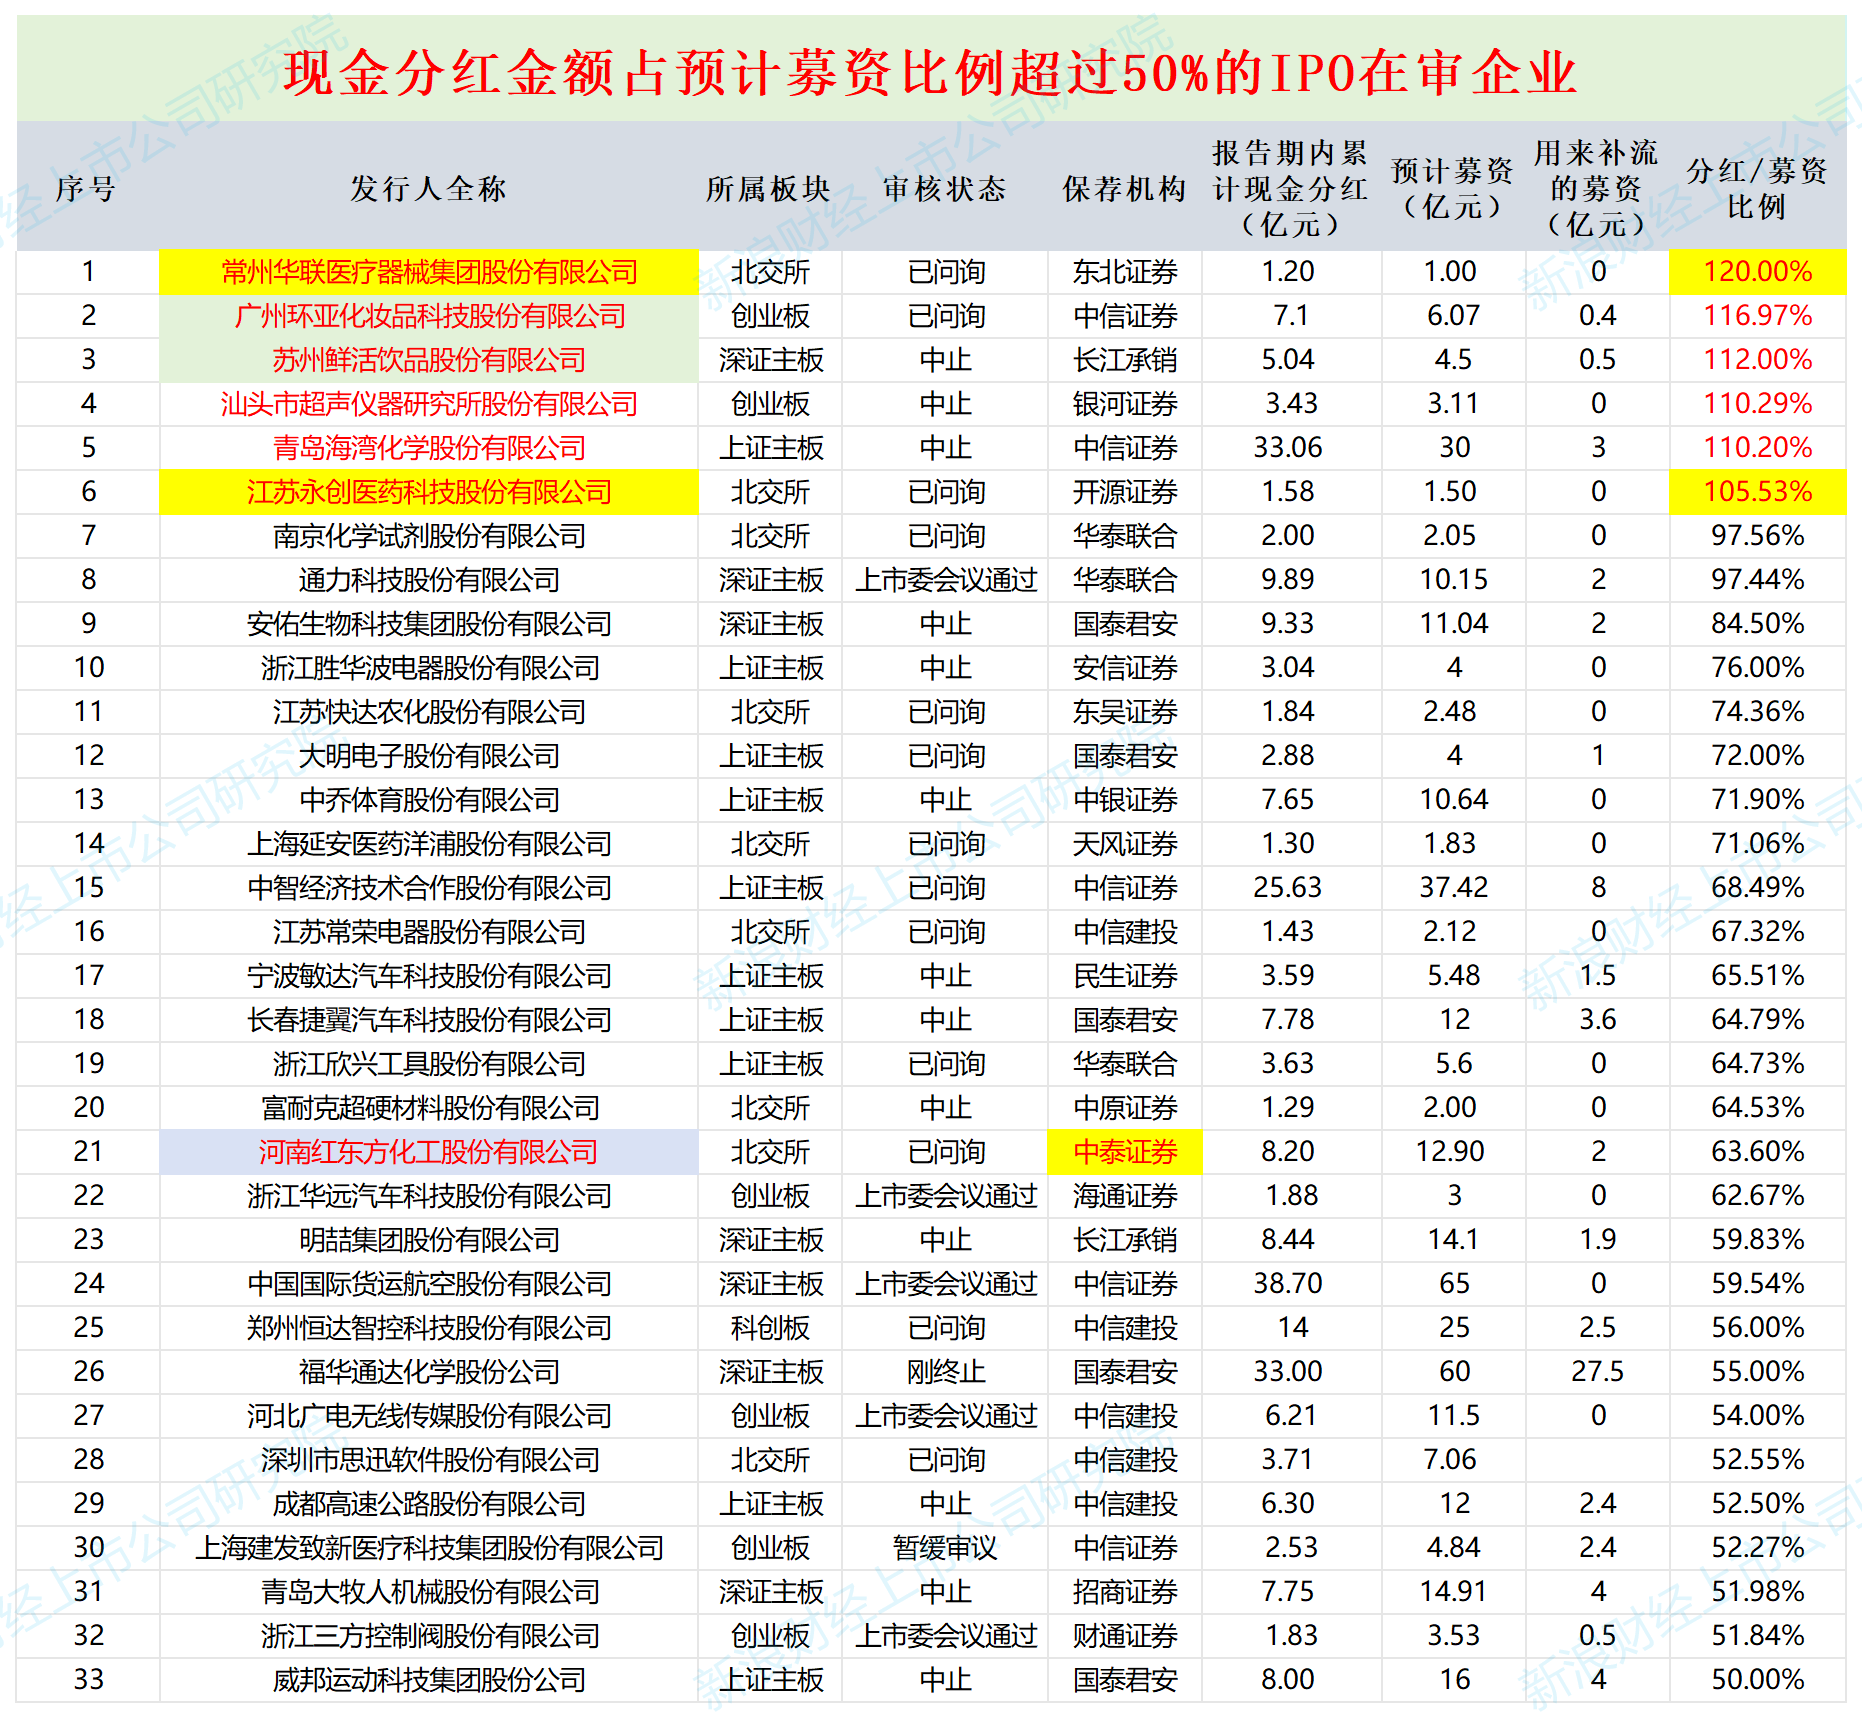1862x1718 pixels.
Task: Click the highlighted 105.53% ratio cell
Action: 1757,492
